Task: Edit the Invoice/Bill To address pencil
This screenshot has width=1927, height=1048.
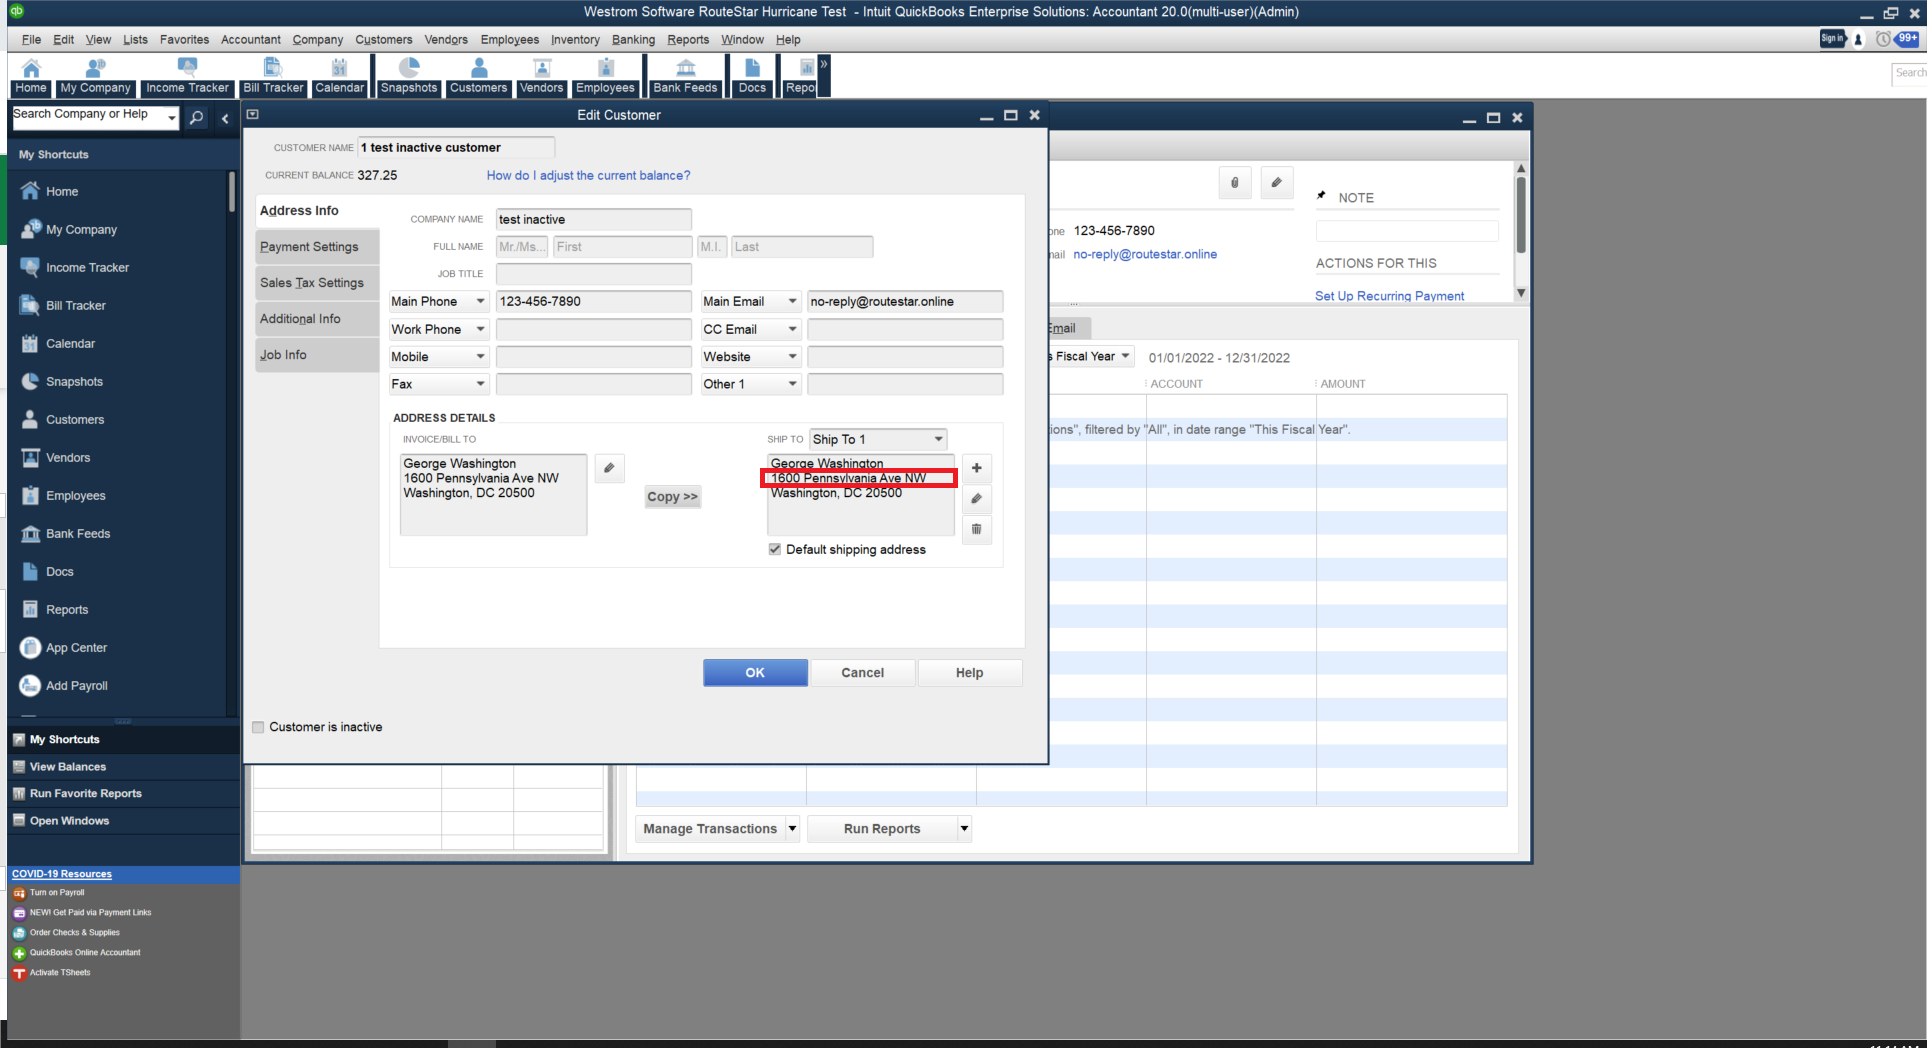Action: pyautogui.click(x=609, y=468)
